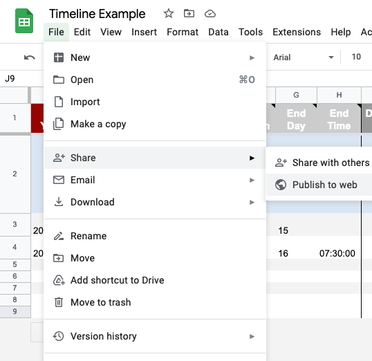The width and height of the screenshot is (372, 361).
Task: Check the cloud save status icon
Action: (210, 14)
